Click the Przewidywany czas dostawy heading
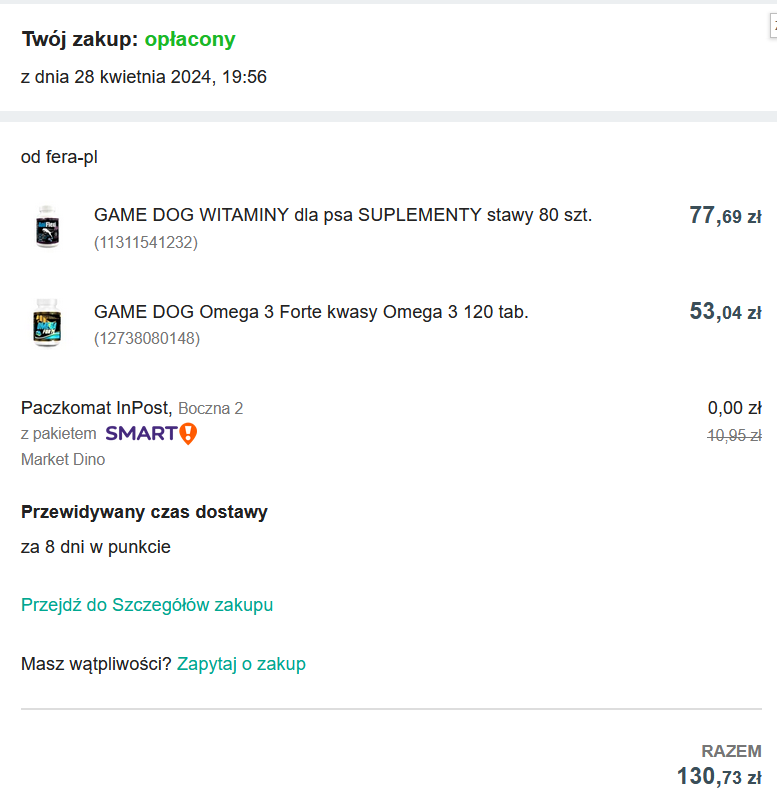The image size is (777, 792). click(x=144, y=513)
